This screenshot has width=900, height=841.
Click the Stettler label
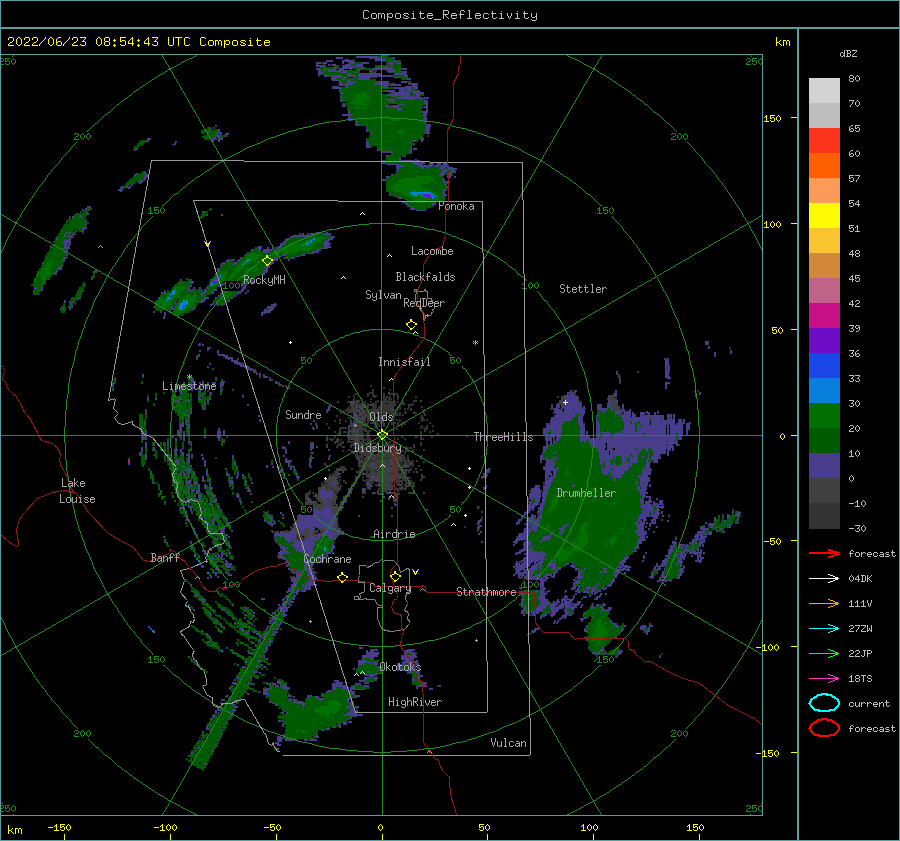pyautogui.click(x=583, y=289)
